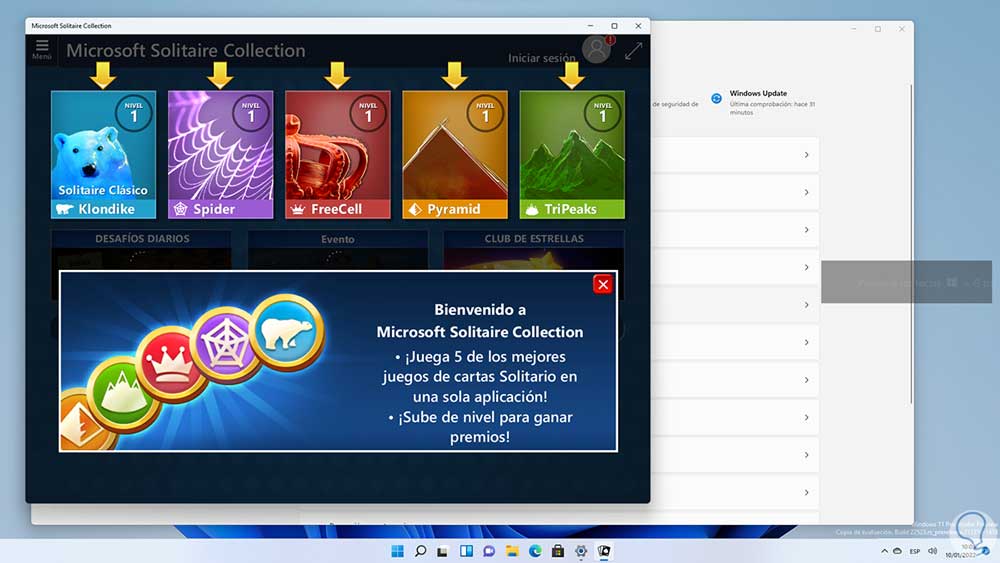Open File Explorer from taskbar
This screenshot has width=1000, height=563.
pos(512,551)
